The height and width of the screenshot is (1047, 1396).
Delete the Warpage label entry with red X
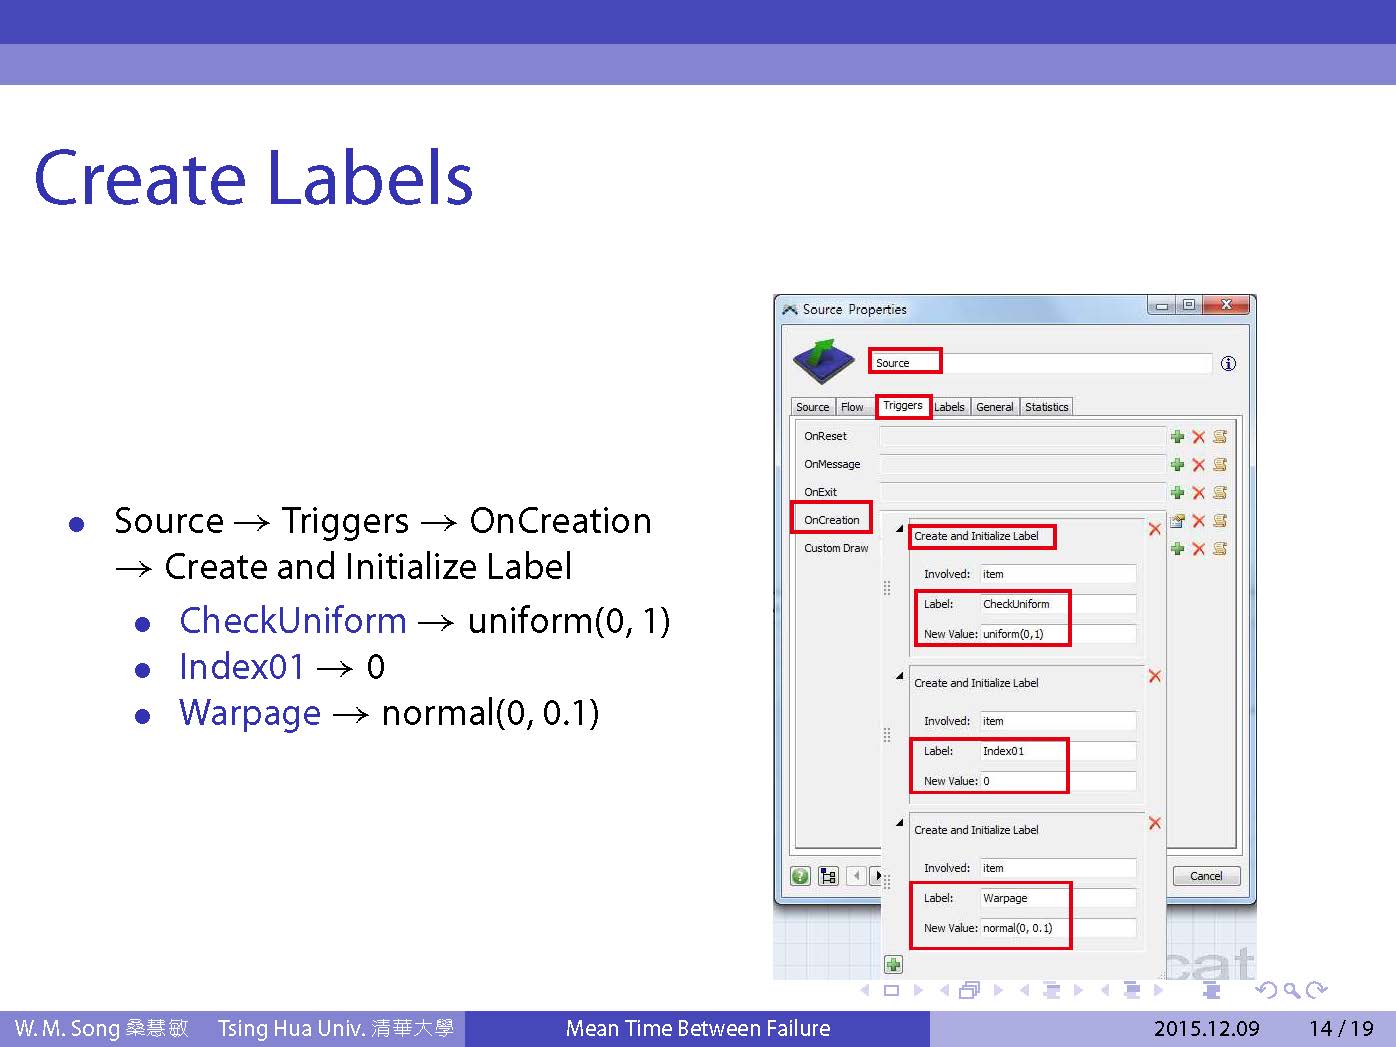click(1155, 823)
